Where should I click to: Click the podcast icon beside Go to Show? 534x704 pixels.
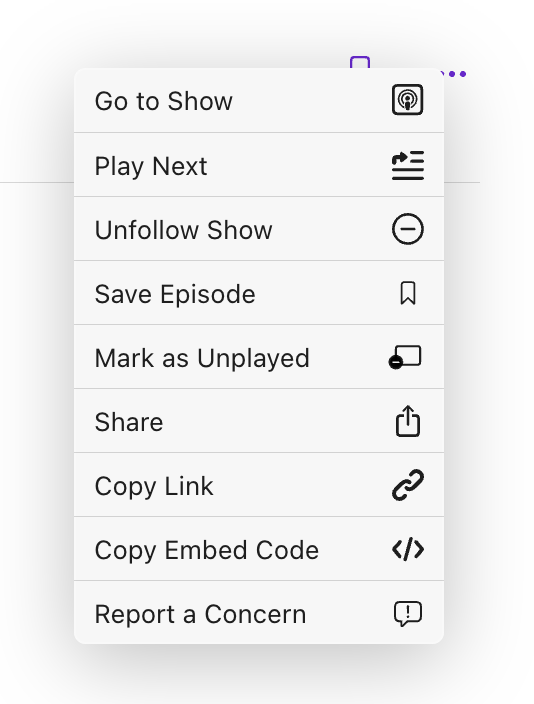407,100
